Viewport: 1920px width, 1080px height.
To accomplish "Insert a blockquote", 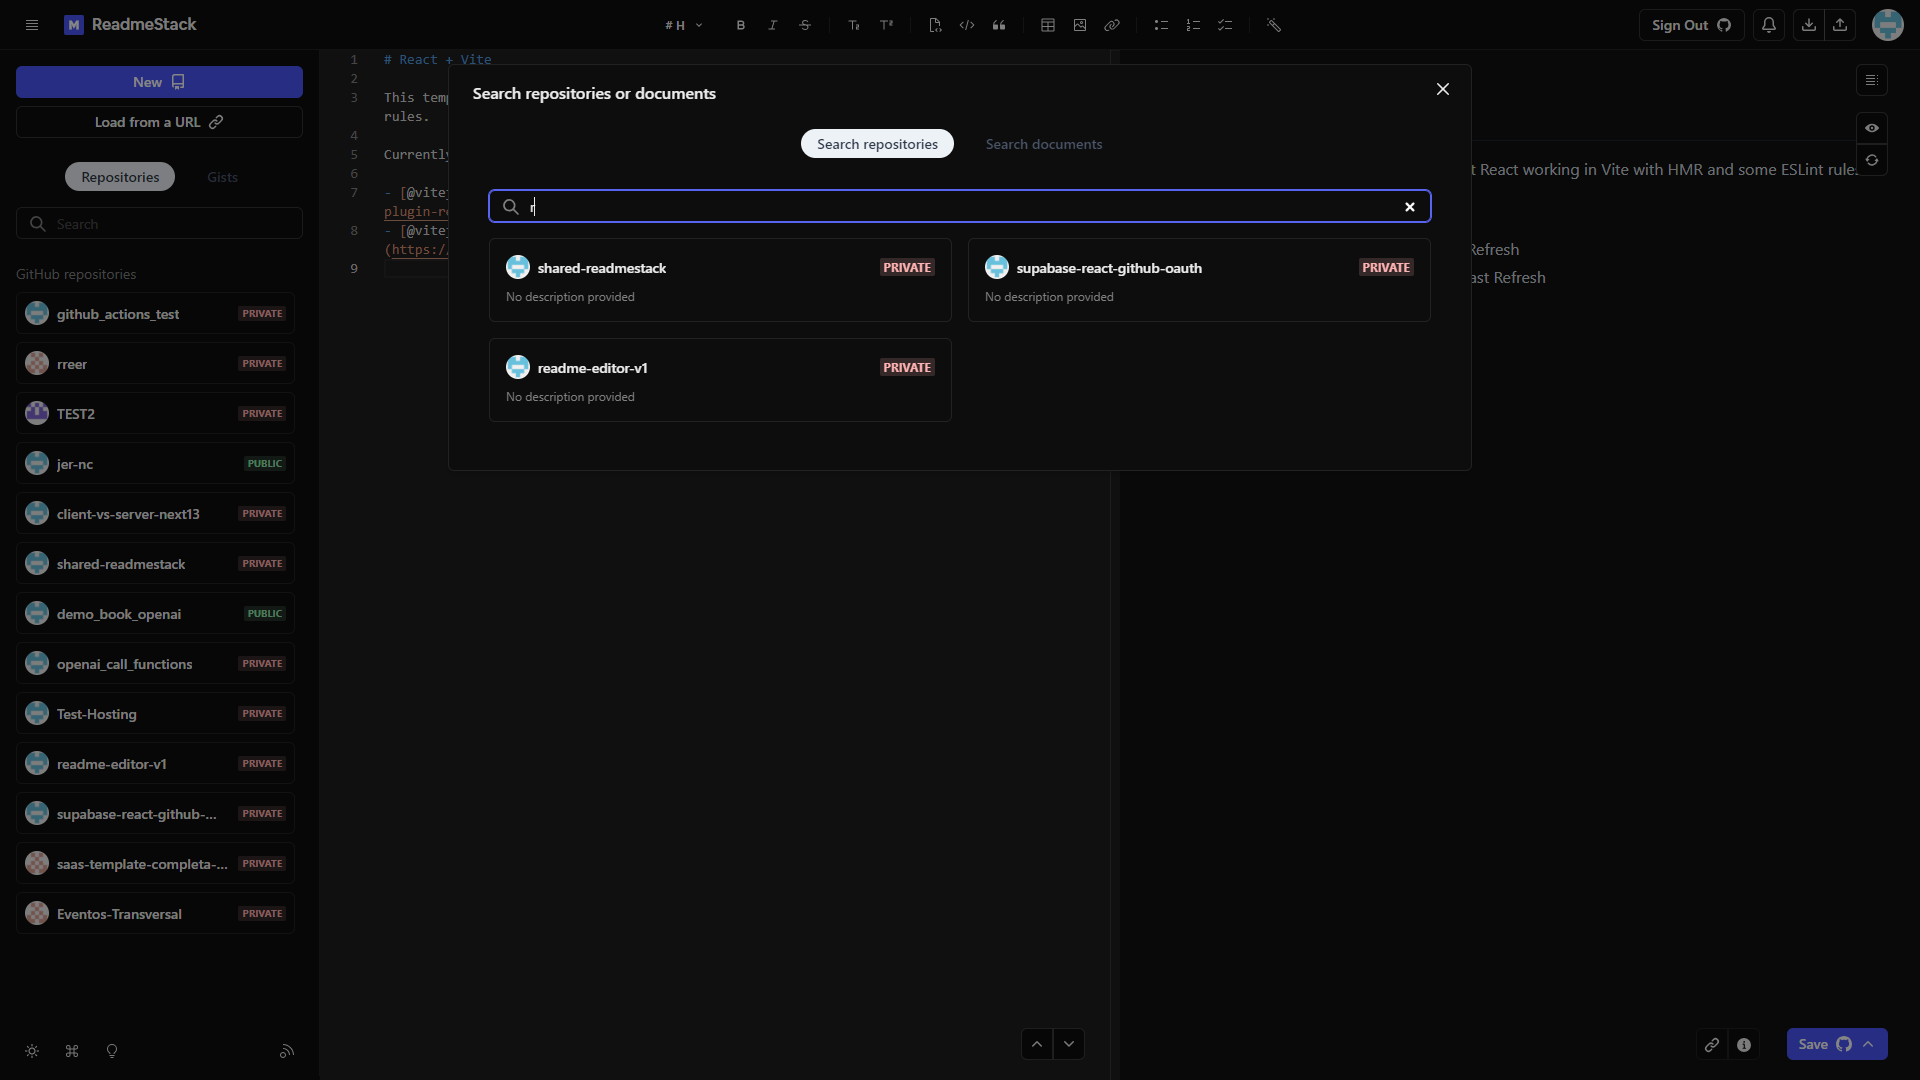I will point(999,25).
